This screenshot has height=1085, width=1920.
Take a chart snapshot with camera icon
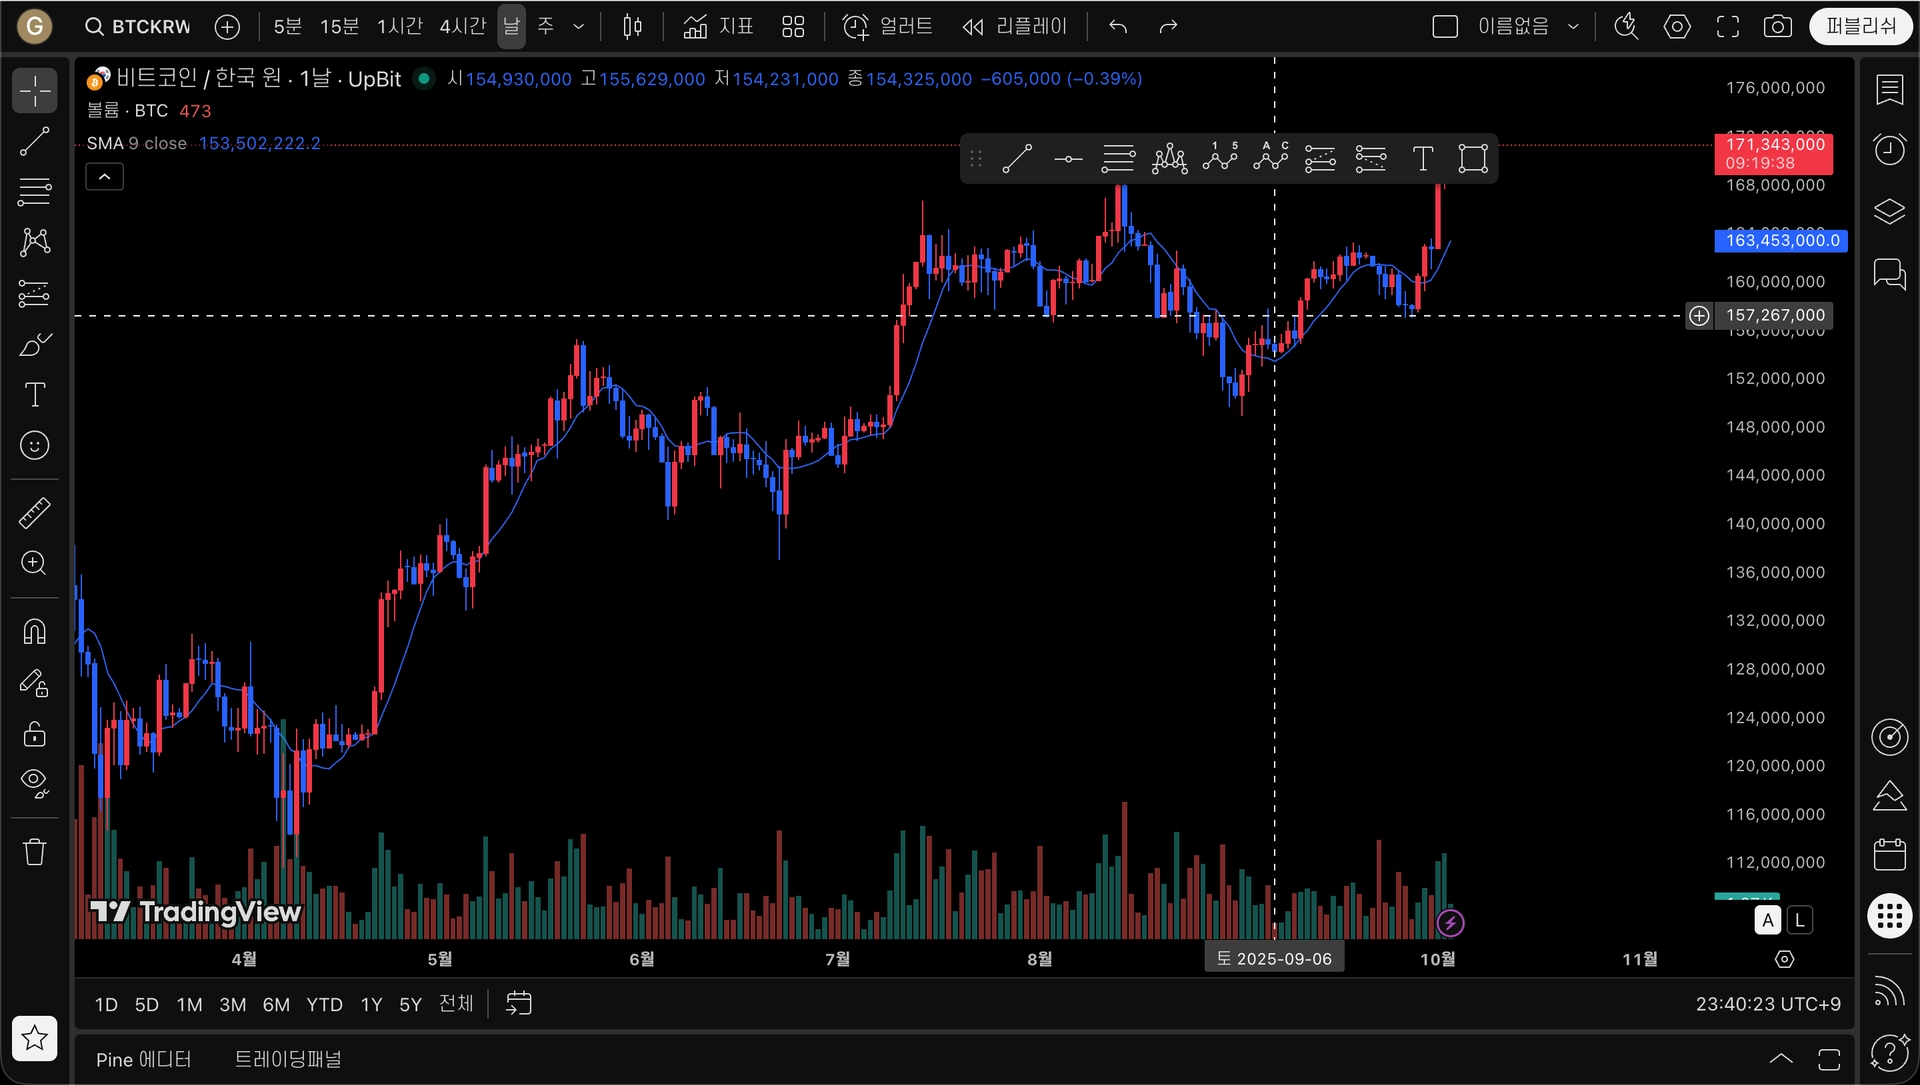[x=1777, y=27]
